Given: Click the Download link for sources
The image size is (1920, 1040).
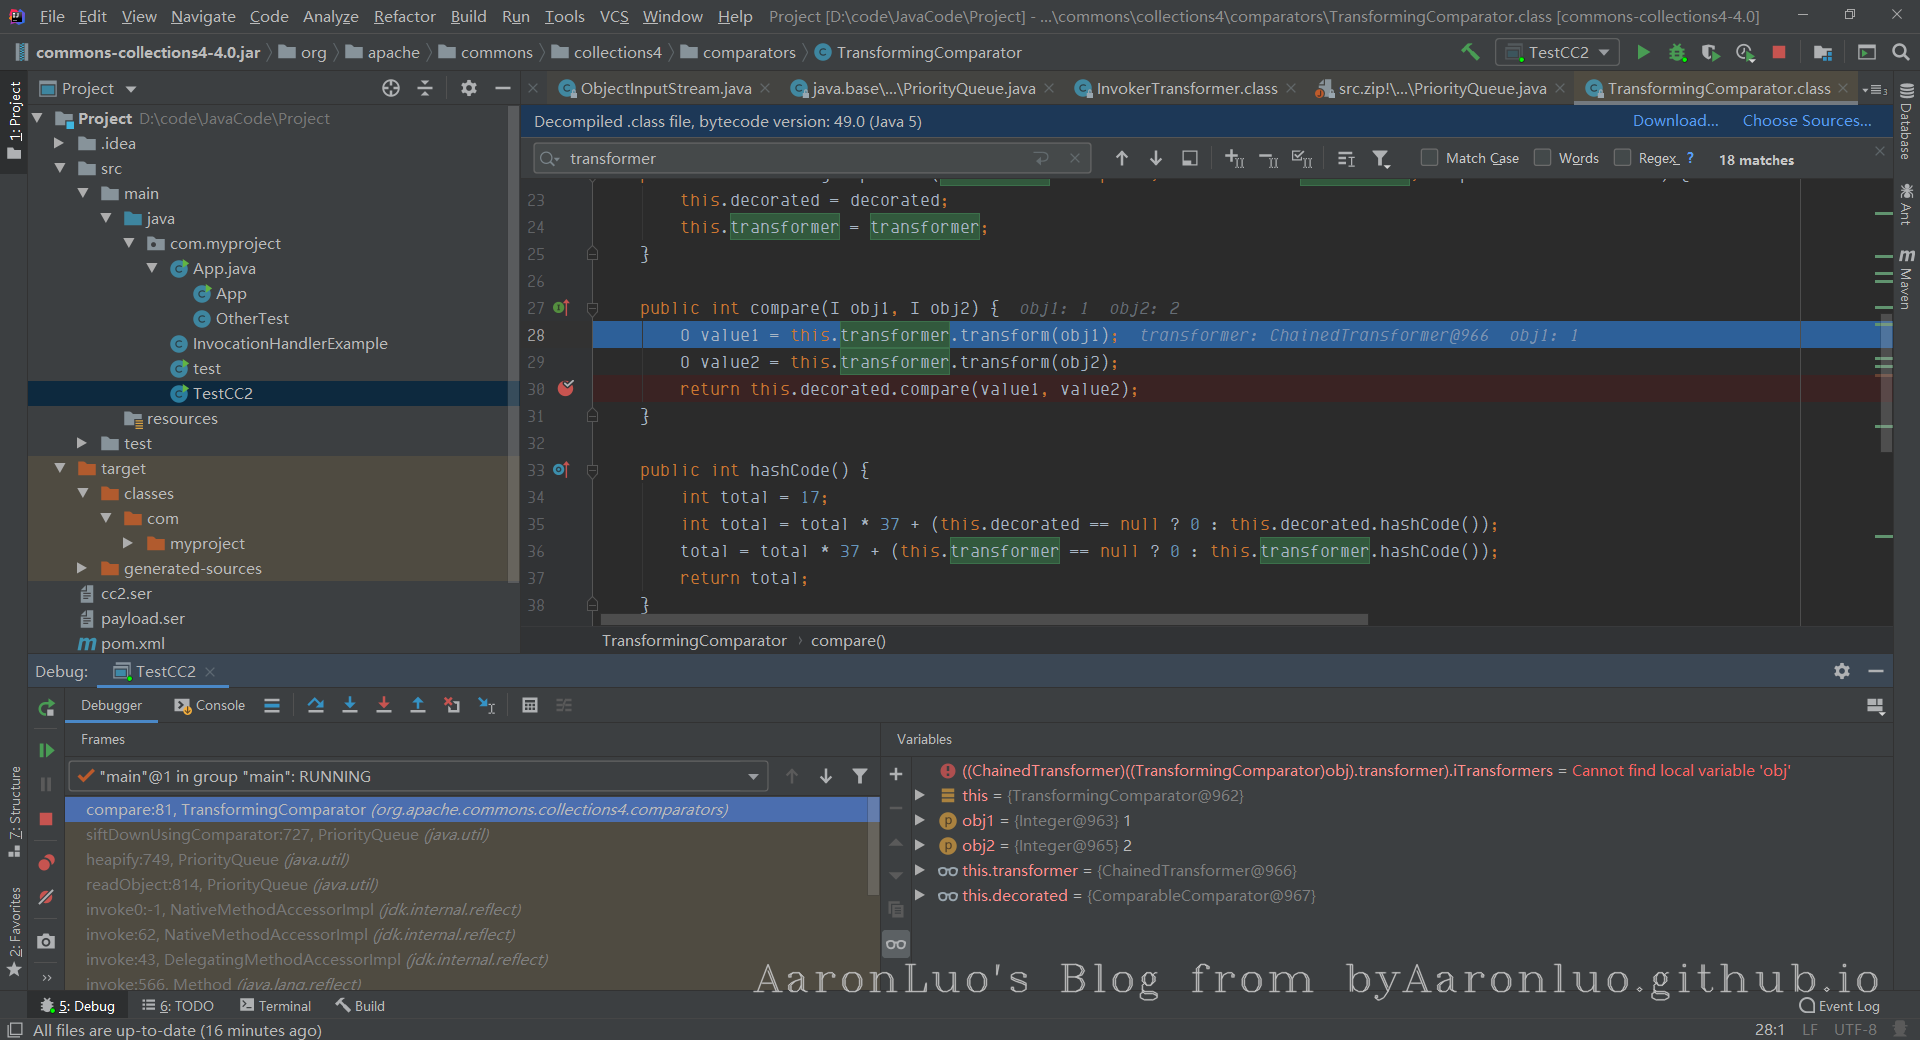Looking at the screenshot, I should coord(1675,121).
